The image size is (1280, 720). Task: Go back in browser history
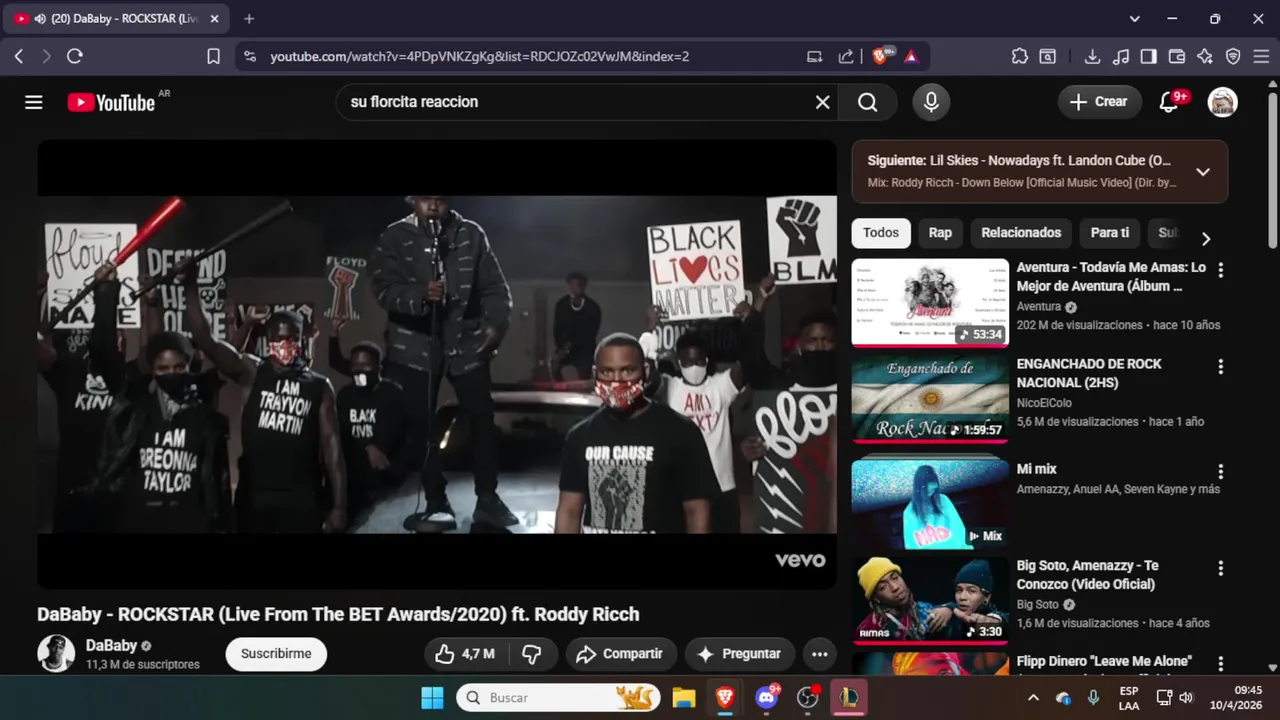(18, 56)
